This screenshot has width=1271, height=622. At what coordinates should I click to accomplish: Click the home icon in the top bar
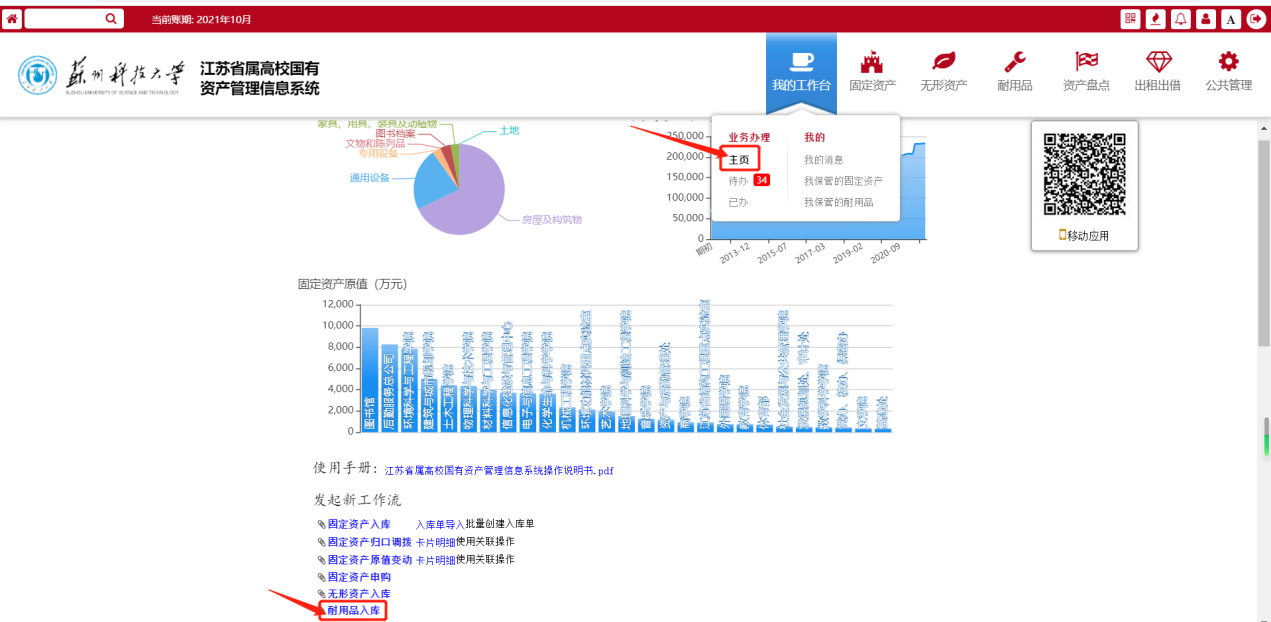click(12, 19)
